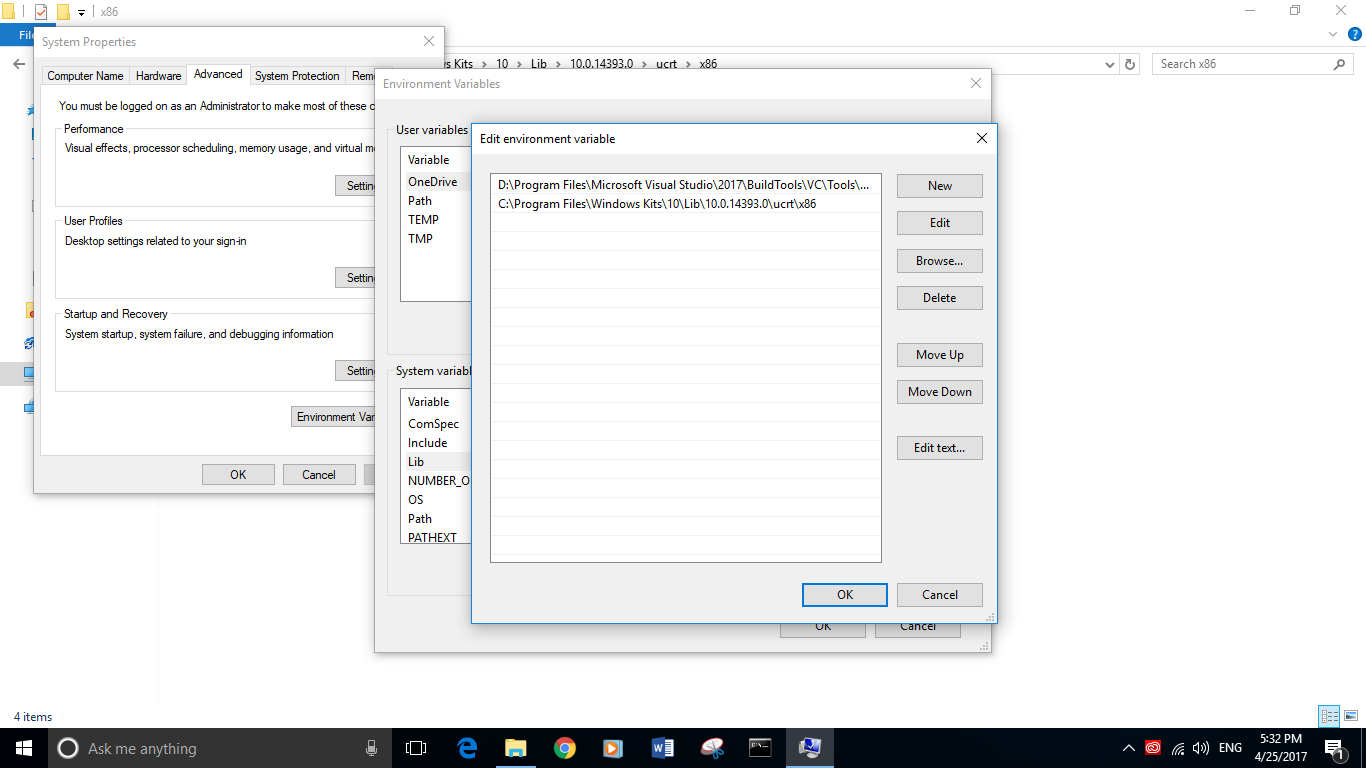
Task: Open the Windows Start menu
Action: tap(24, 748)
